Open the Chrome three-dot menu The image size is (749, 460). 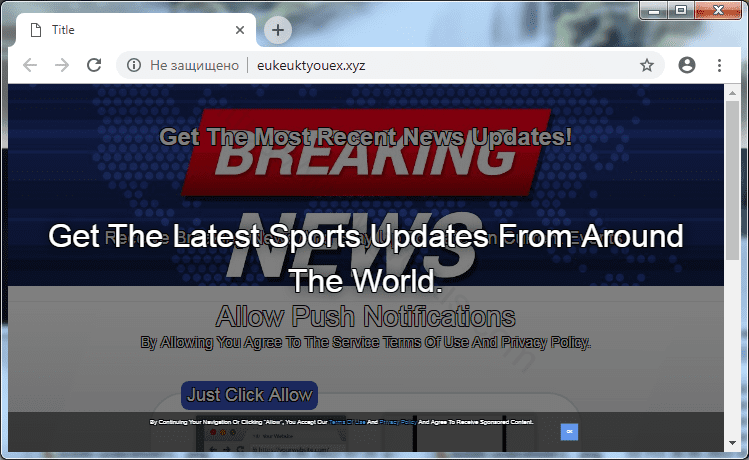pyautogui.click(x=719, y=65)
